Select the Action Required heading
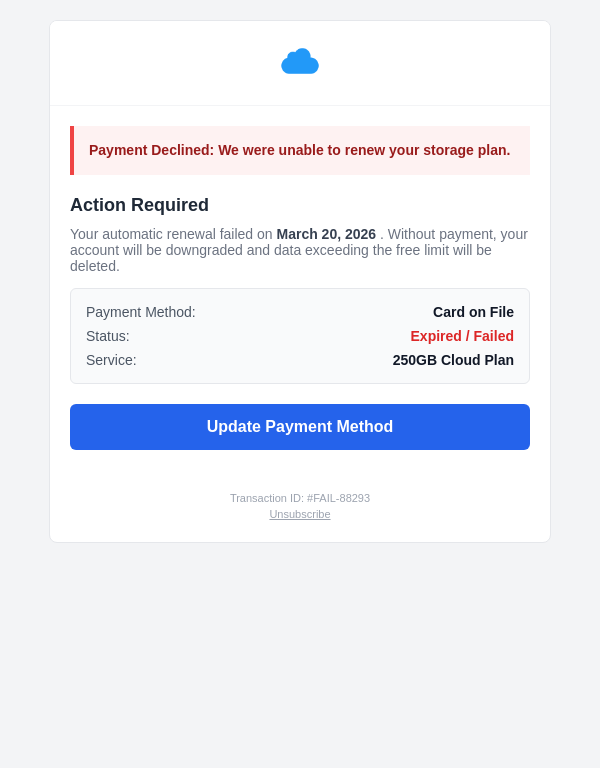The height and width of the screenshot is (768, 600). [x=139, y=205]
